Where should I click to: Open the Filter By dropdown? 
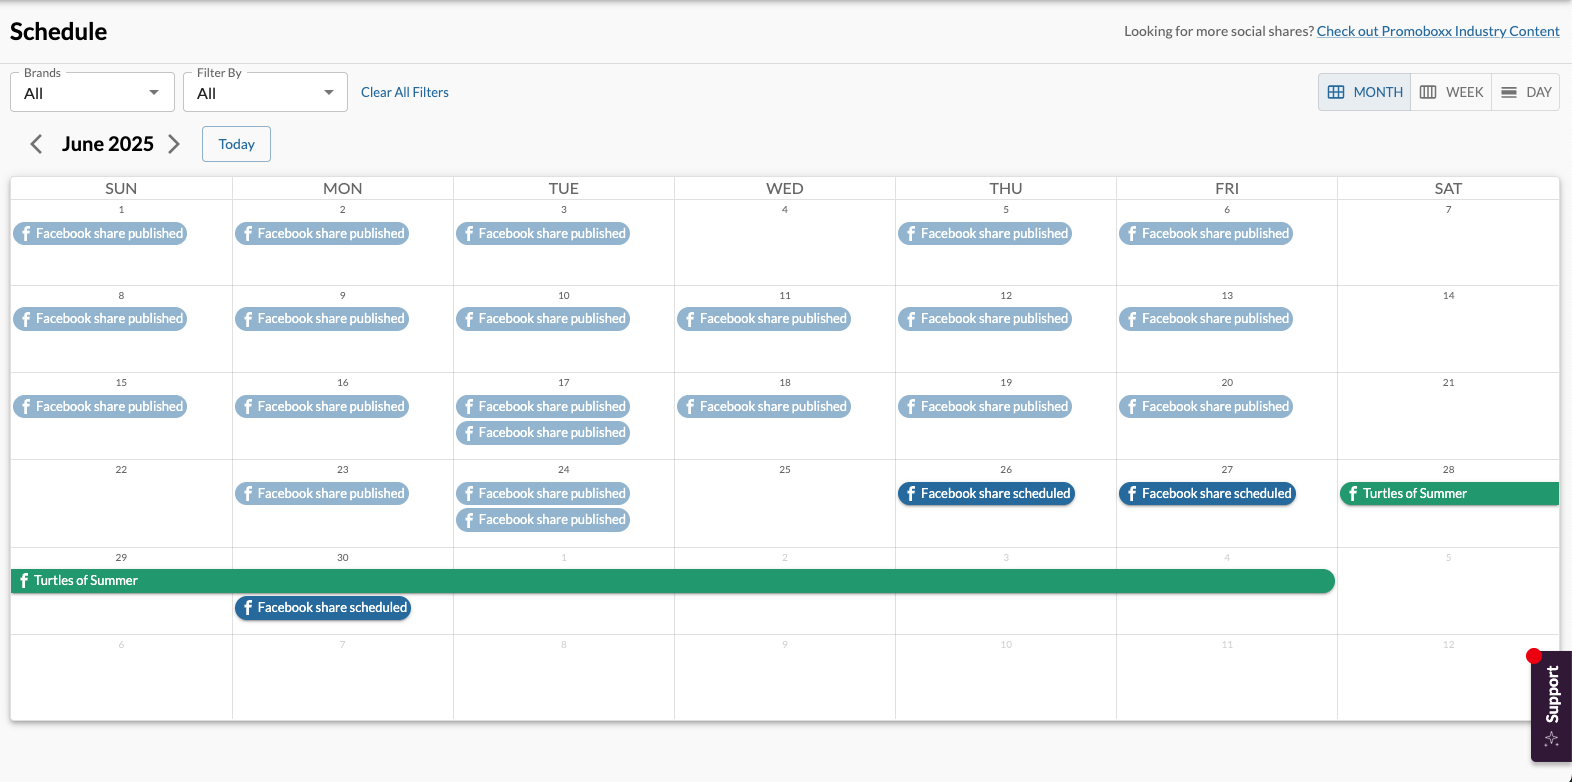click(x=265, y=92)
